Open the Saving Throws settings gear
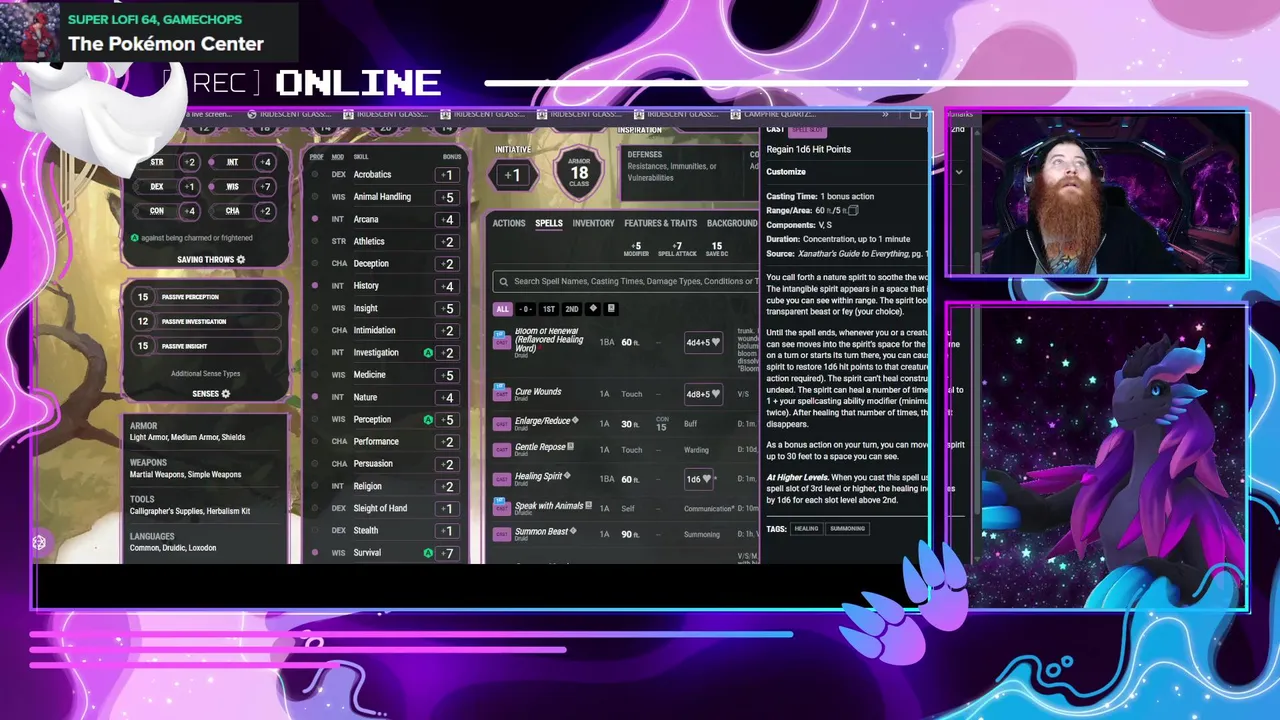The height and width of the screenshot is (720, 1280). pyautogui.click(x=241, y=260)
